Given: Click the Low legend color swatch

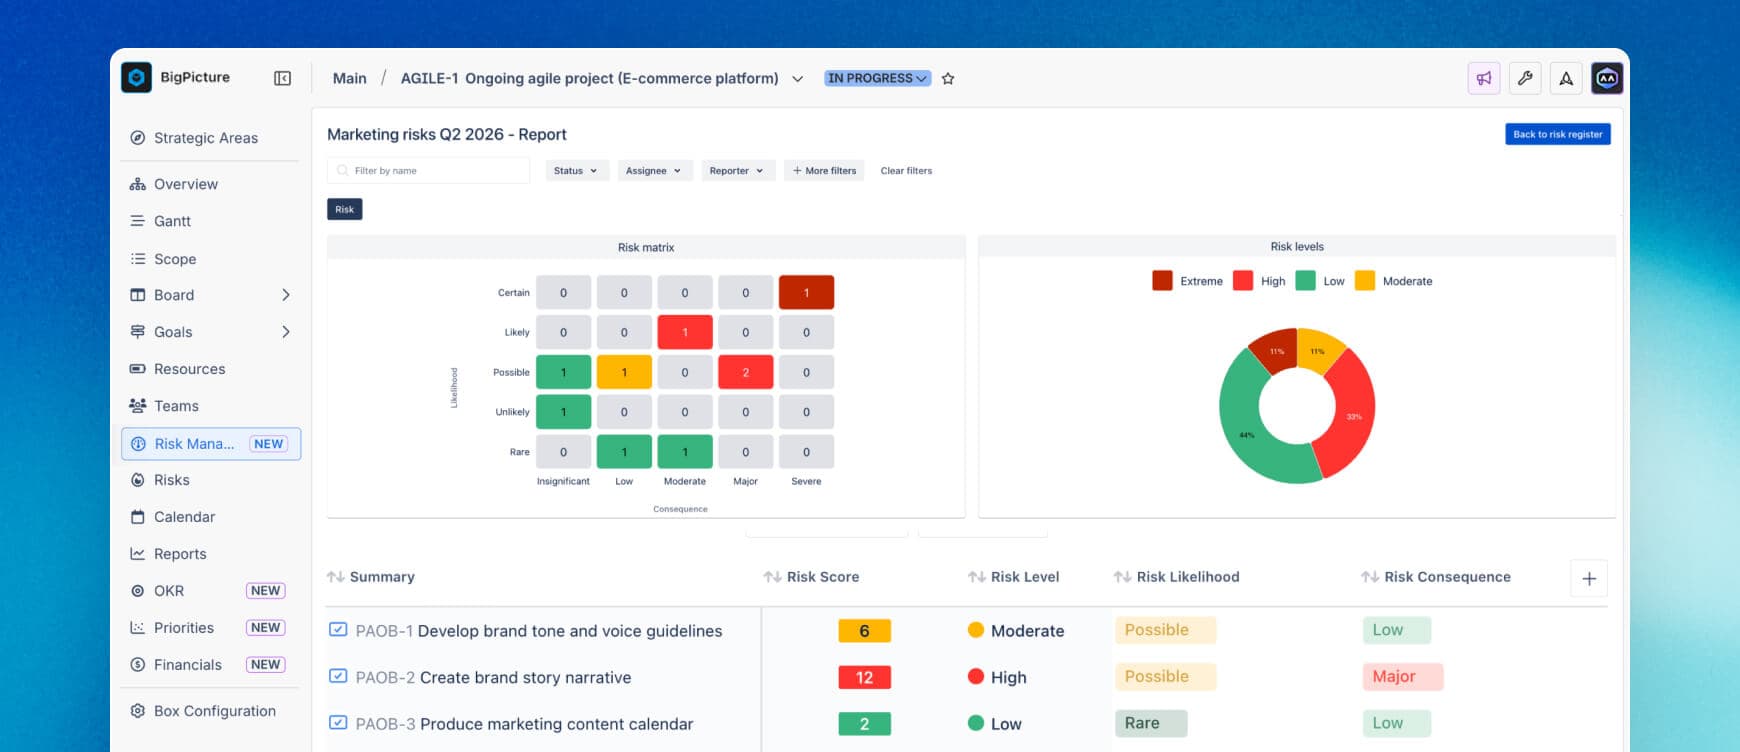Looking at the screenshot, I should click(x=1305, y=281).
